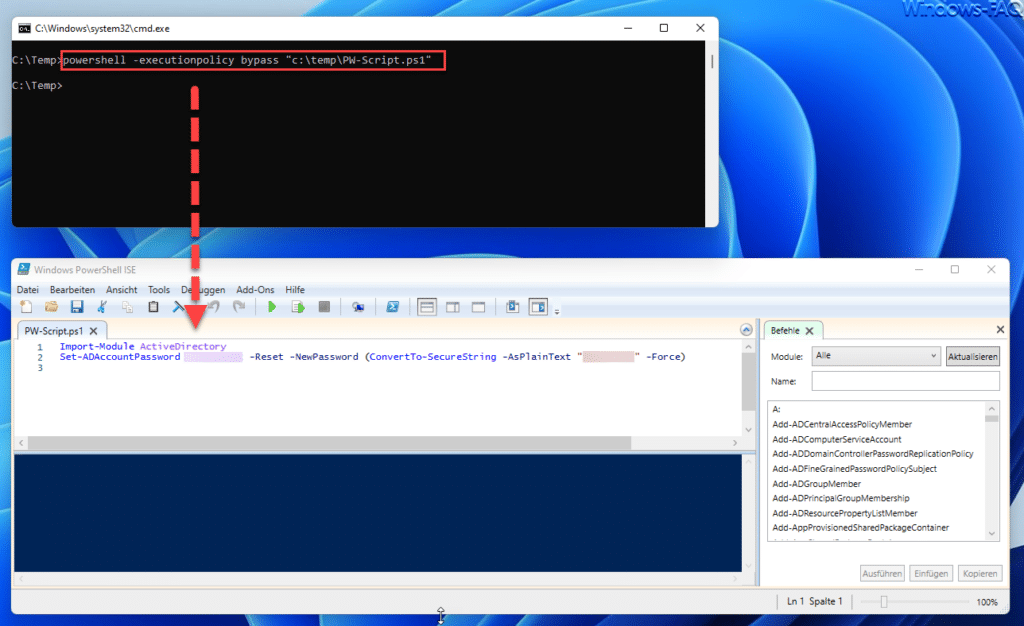Select Add-AppProvisionedSharedPackageContainer command
The width and height of the screenshot is (1024, 626).
click(x=860, y=527)
